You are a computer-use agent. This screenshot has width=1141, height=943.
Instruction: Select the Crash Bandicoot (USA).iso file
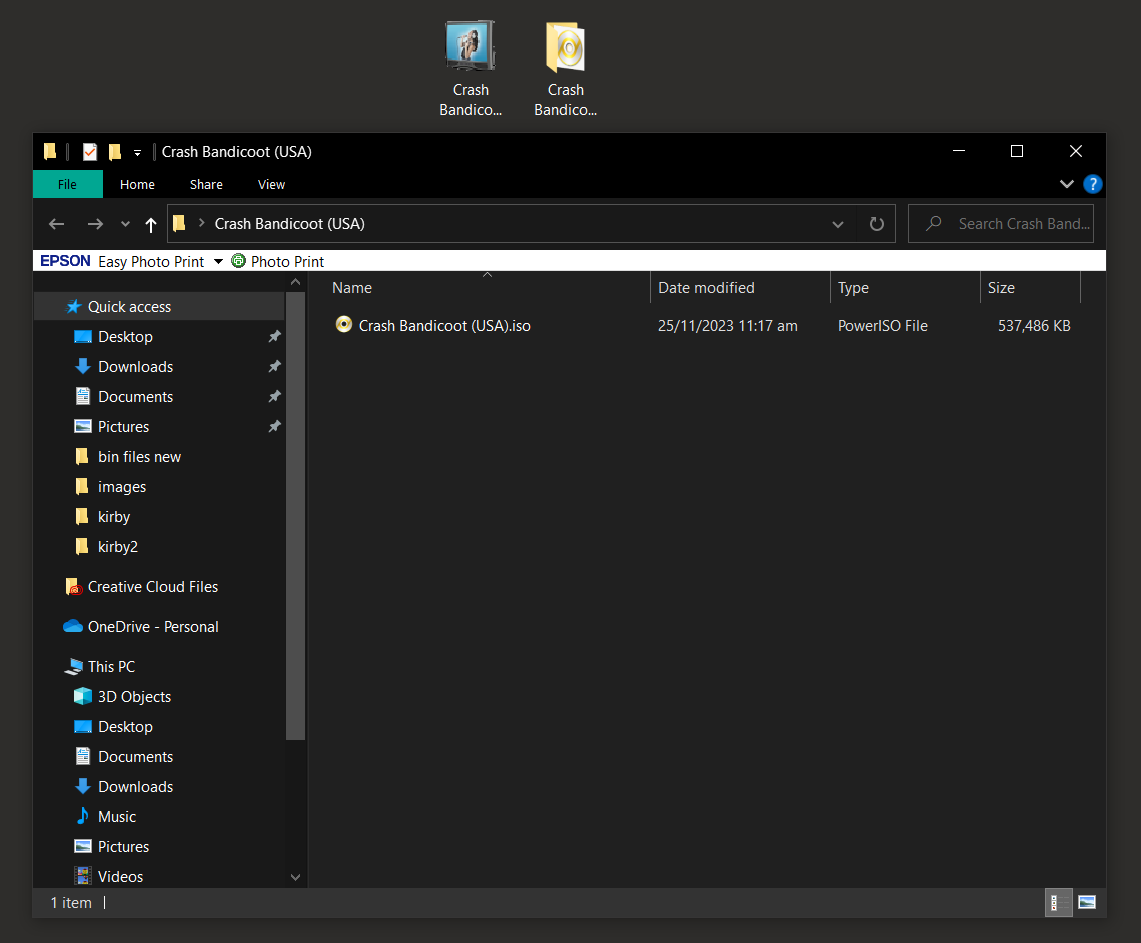[443, 325]
